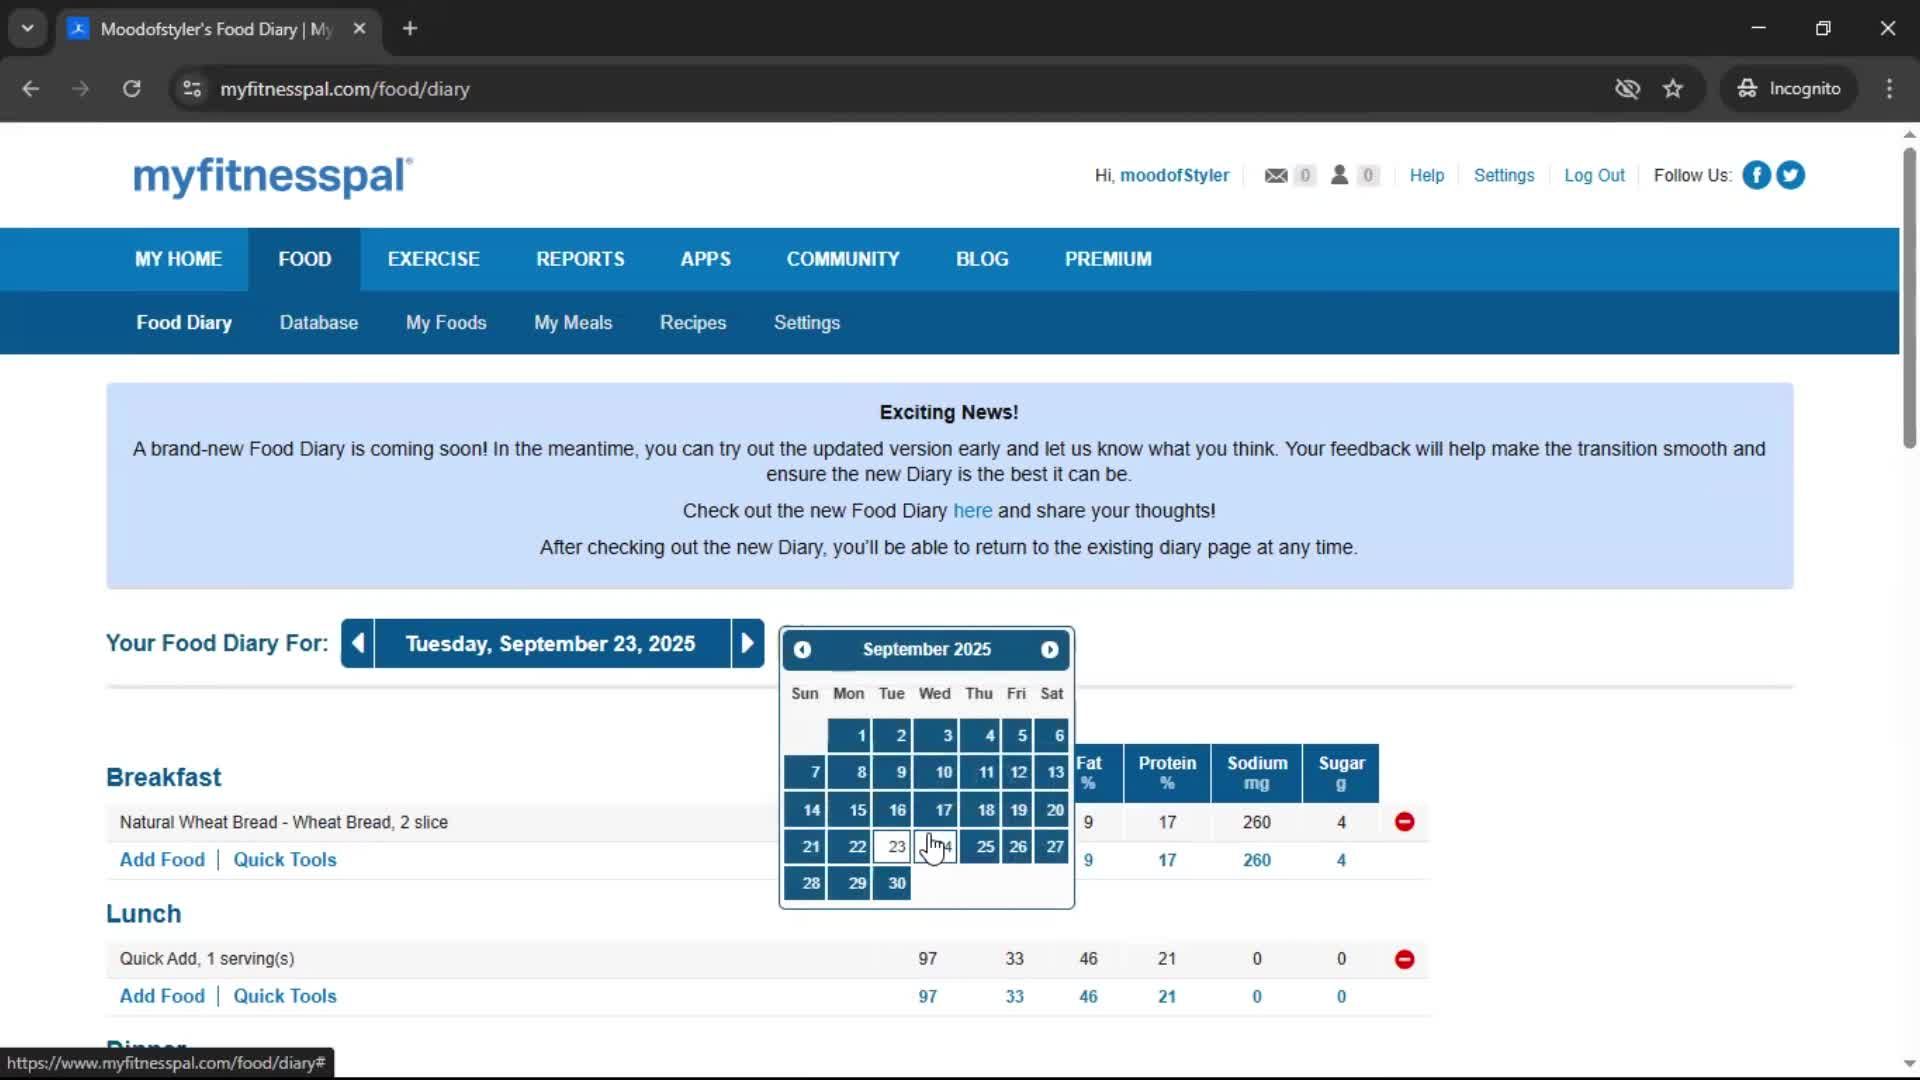Select the My Foods subtab

[x=446, y=323]
